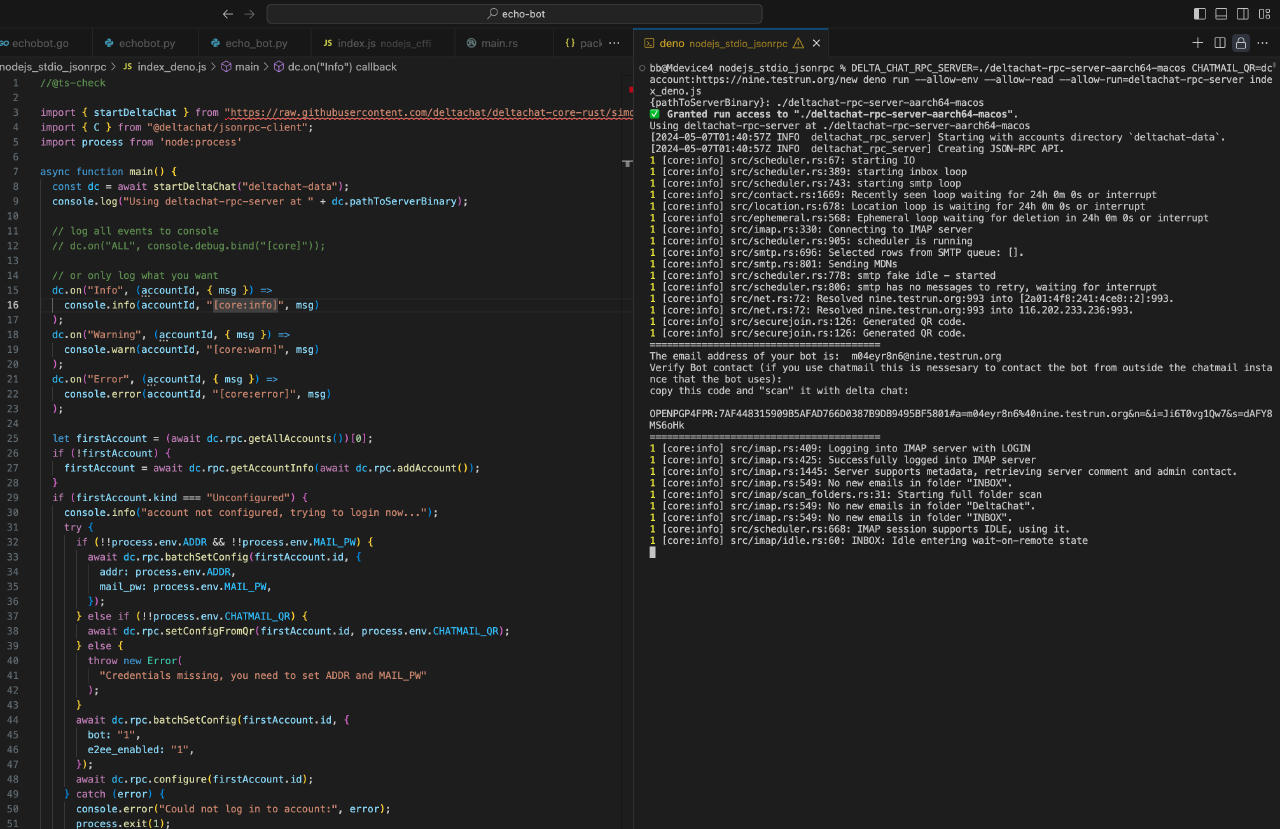Click the lock editor group icon
Viewport: 1280px width, 829px height.
tap(1241, 43)
